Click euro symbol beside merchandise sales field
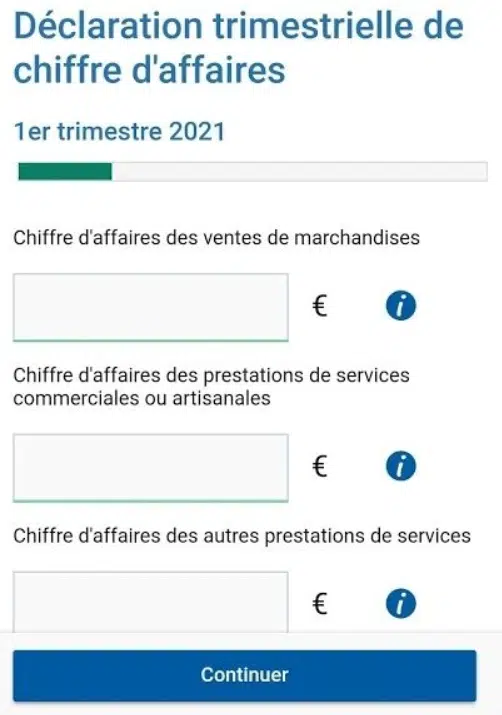The image size is (502, 715). 320,306
